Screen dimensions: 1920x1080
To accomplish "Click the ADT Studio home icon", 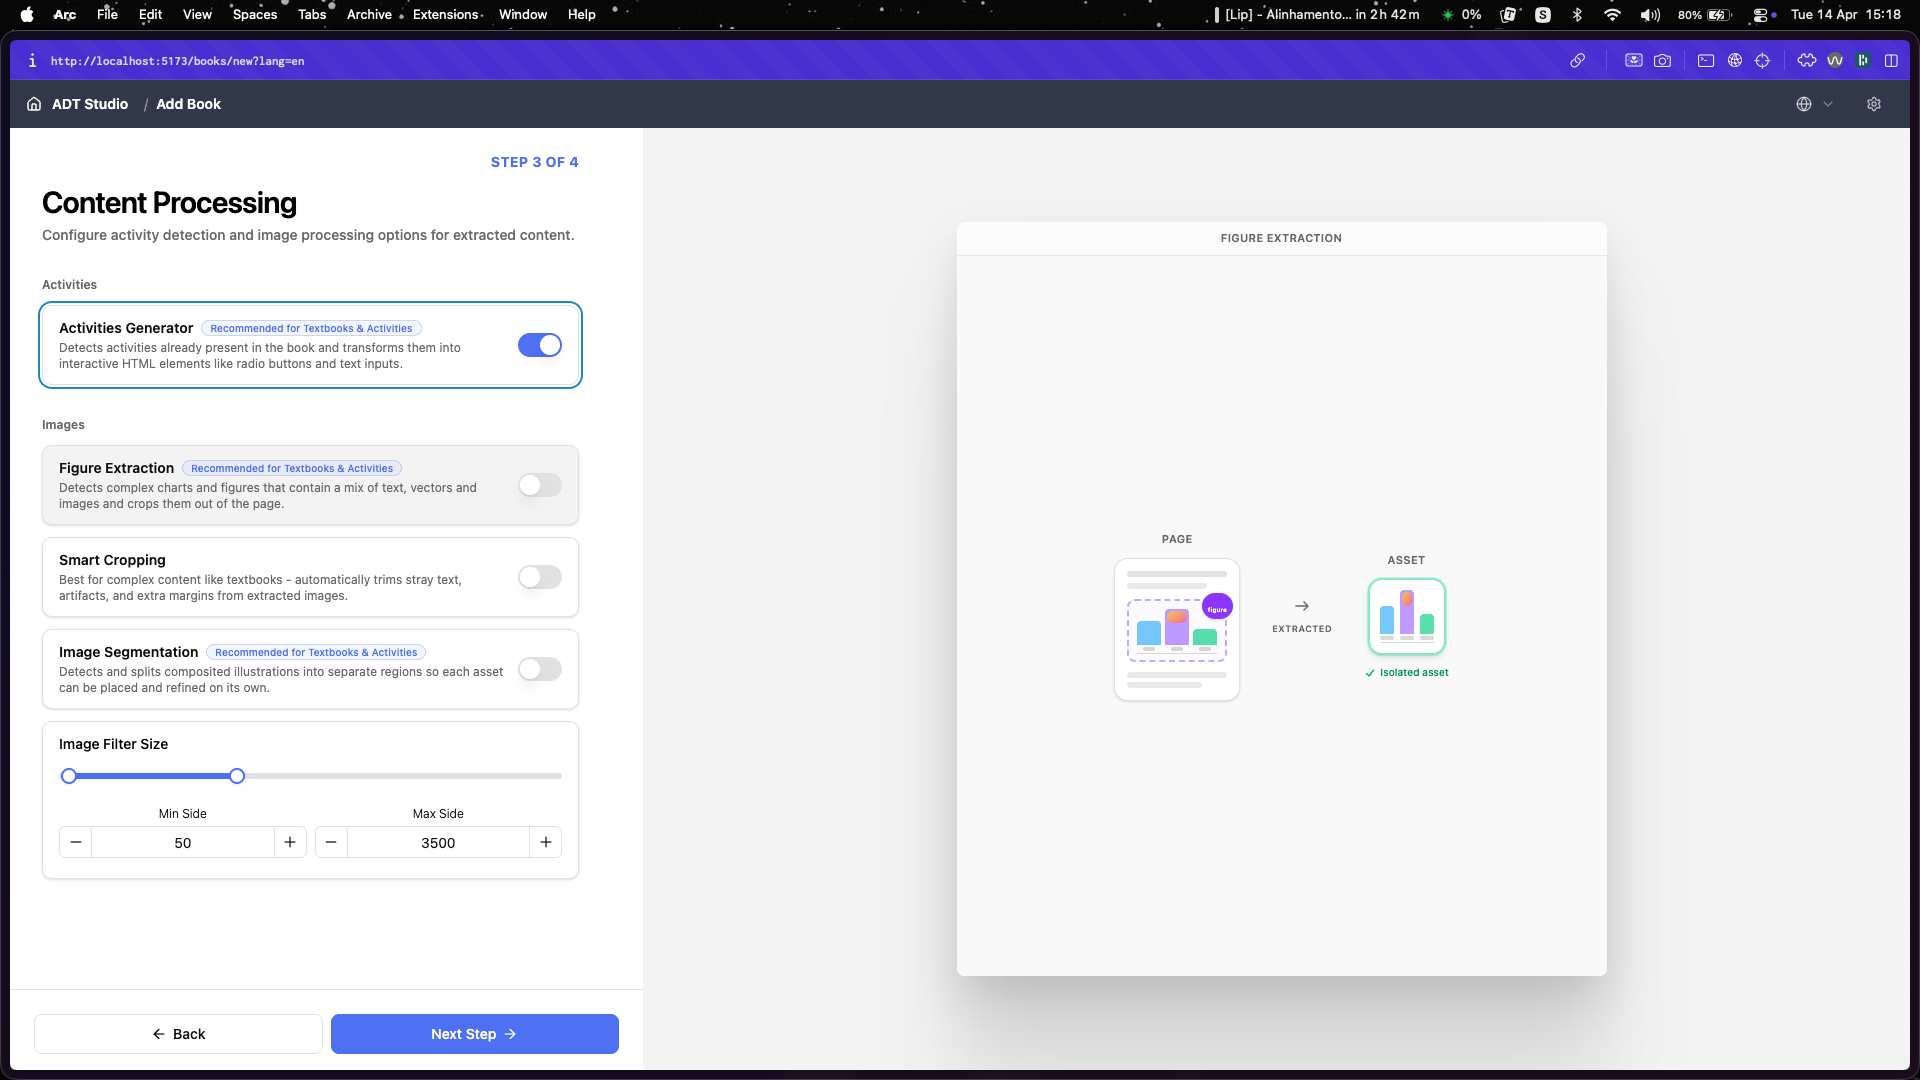I will pyautogui.click(x=34, y=104).
